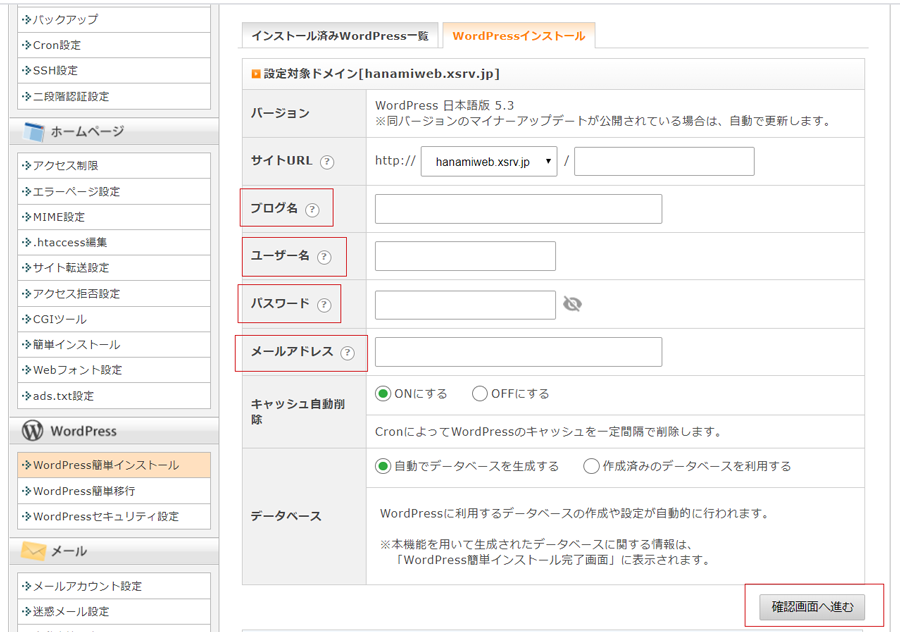Switch to WordPressインストール tab
Viewport: 900px width, 632px height.
(x=519, y=36)
